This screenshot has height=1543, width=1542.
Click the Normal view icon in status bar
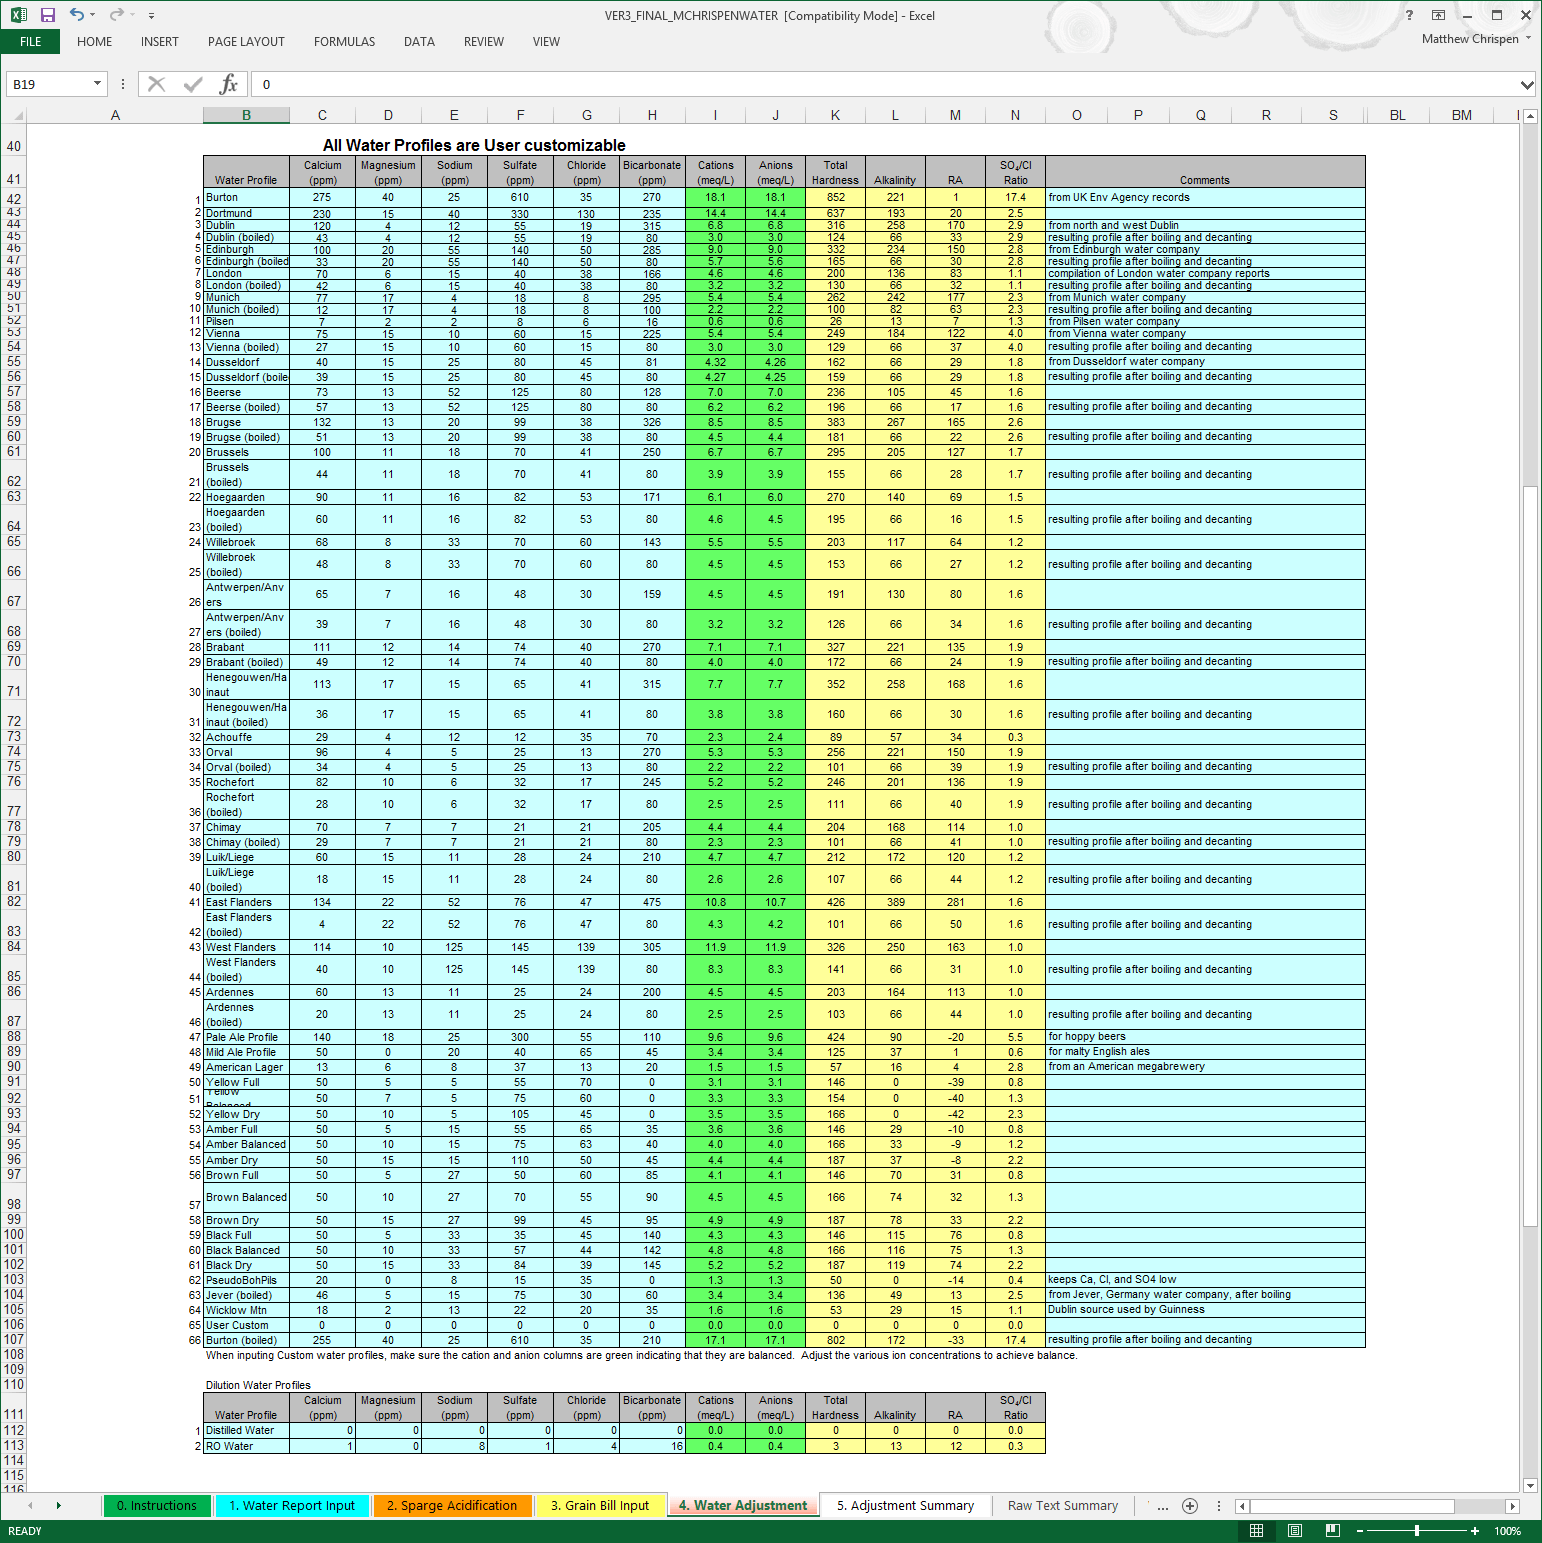(1256, 1530)
